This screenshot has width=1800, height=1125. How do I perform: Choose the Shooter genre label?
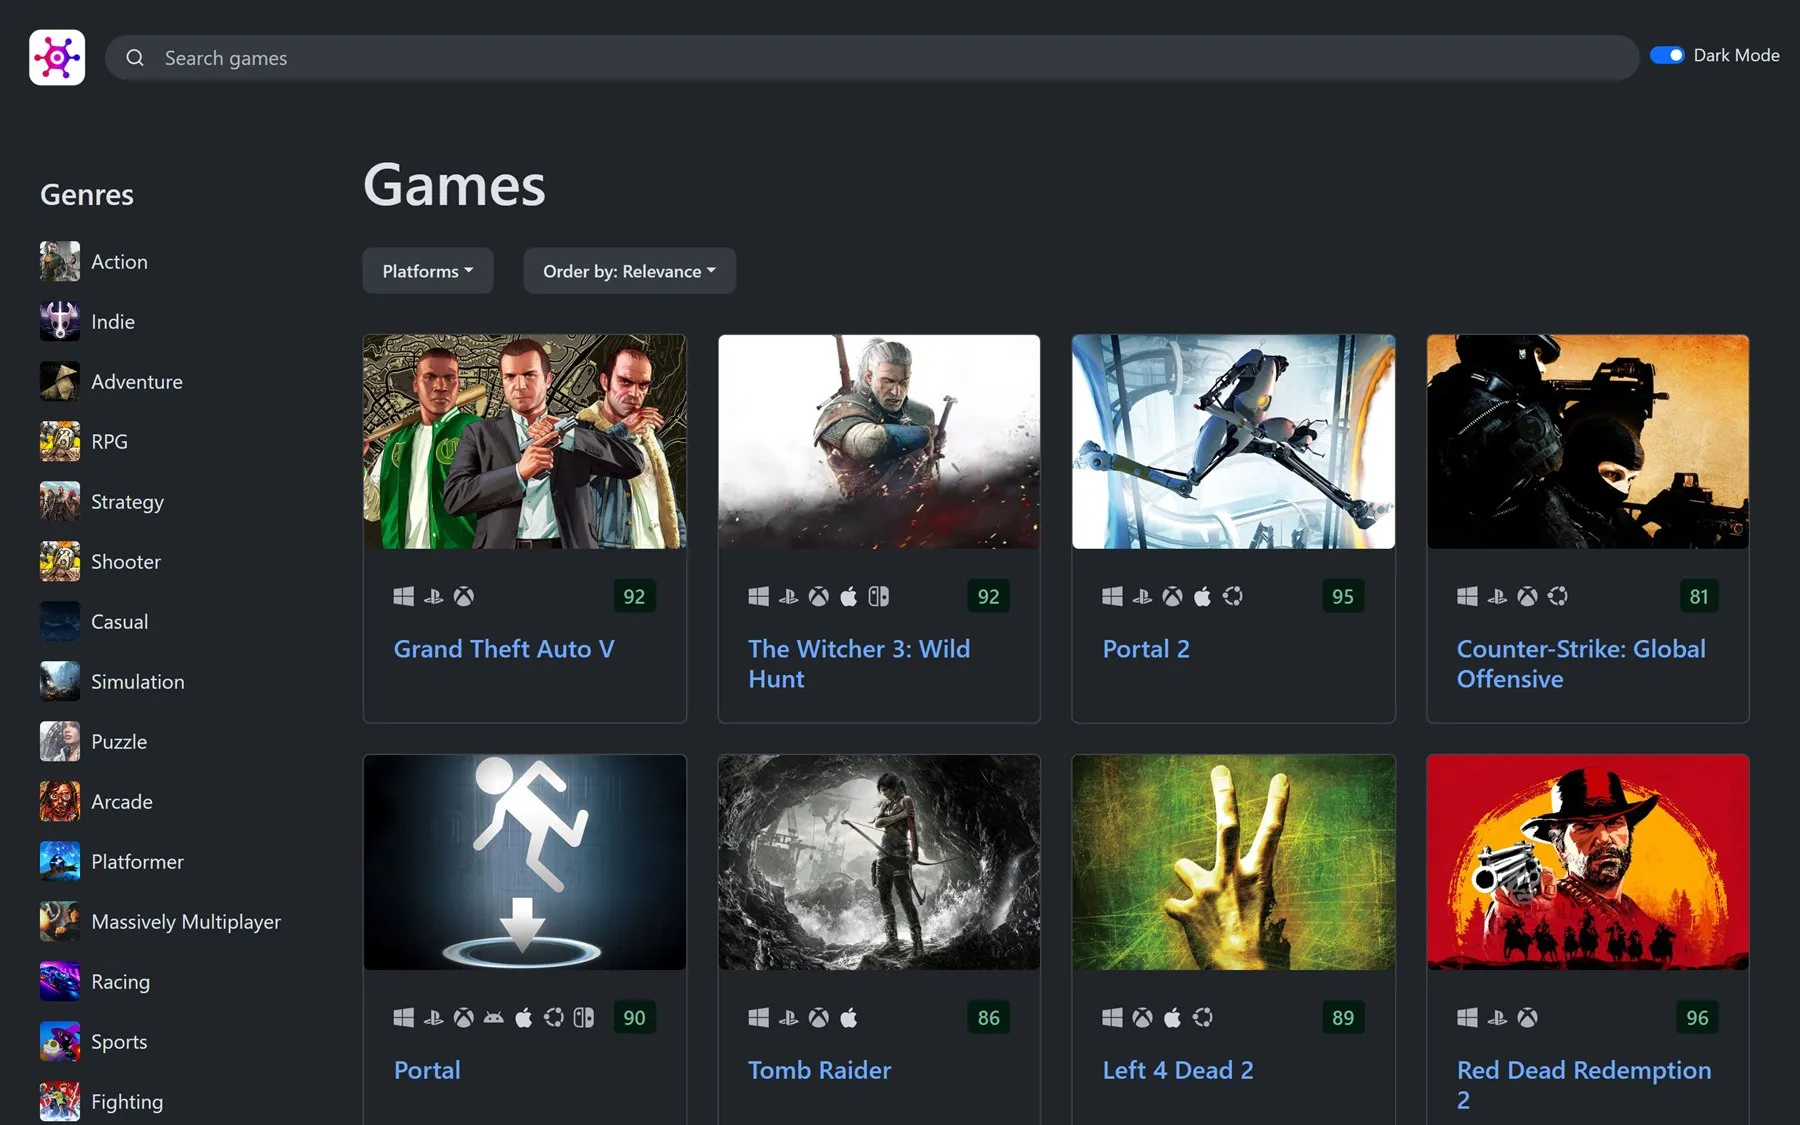(126, 561)
